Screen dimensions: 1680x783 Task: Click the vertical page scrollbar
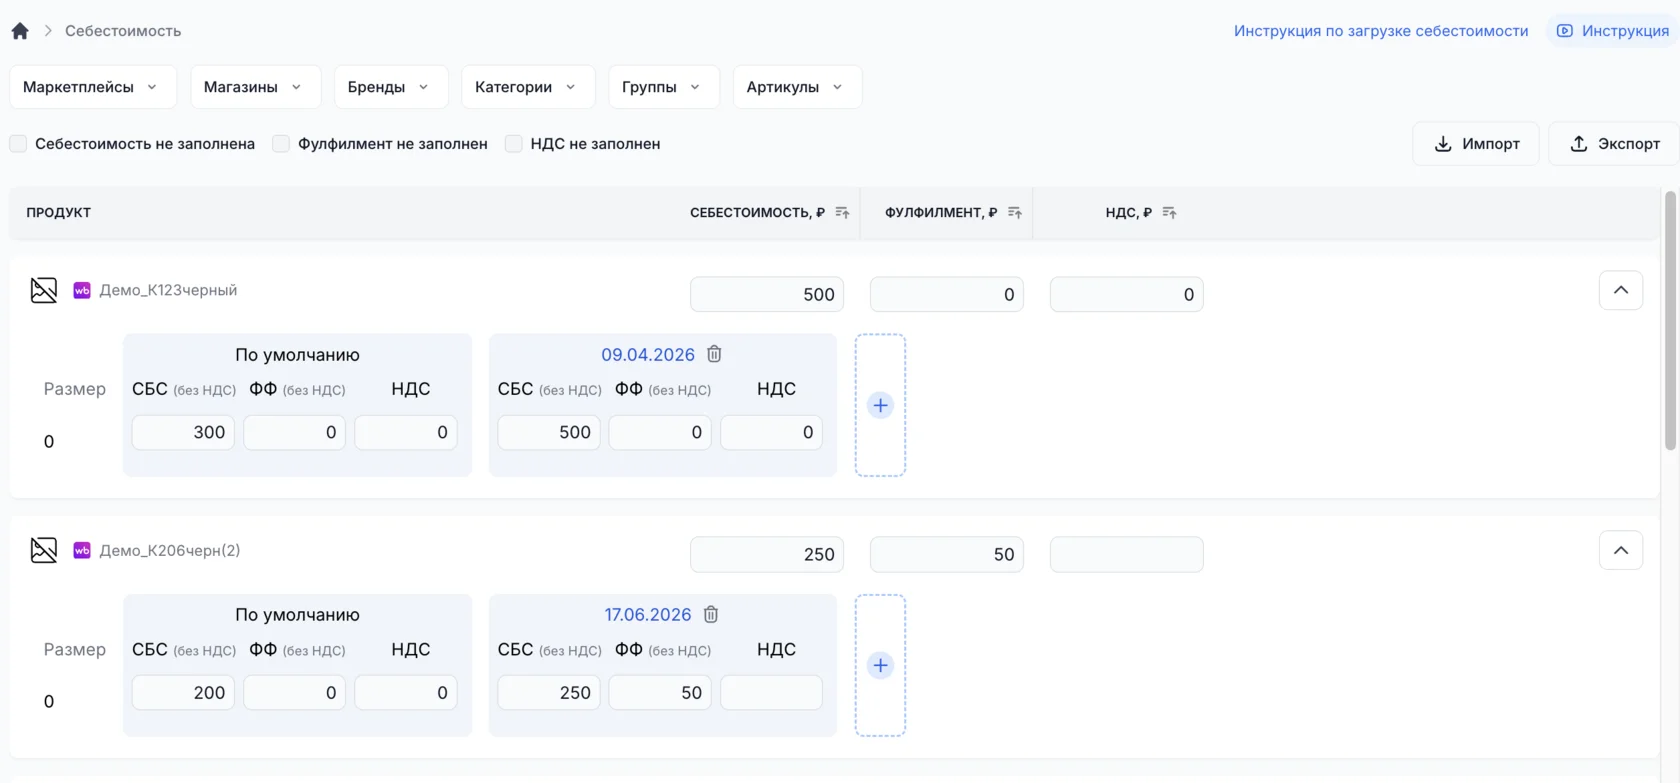click(1670, 320)
